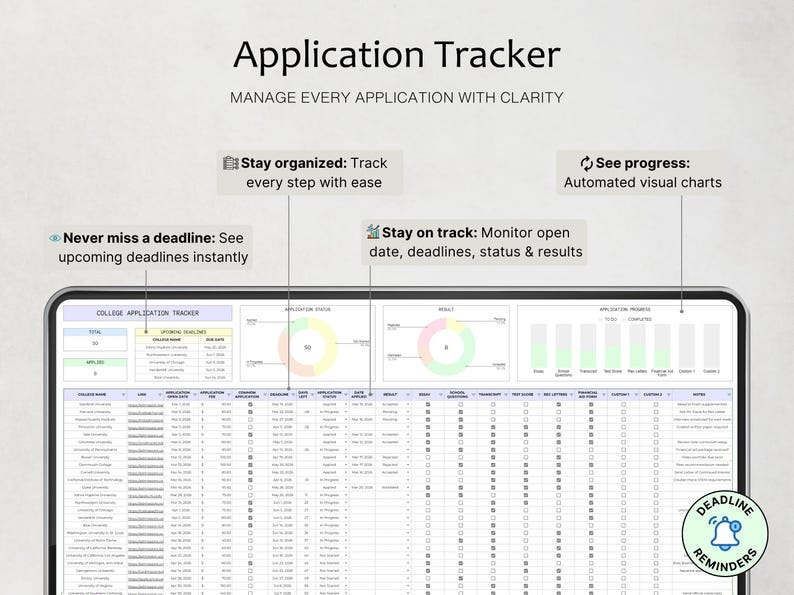Click the eye icon beside Never miss a deadline
This screenshot has width=794, height=595.
55,238
